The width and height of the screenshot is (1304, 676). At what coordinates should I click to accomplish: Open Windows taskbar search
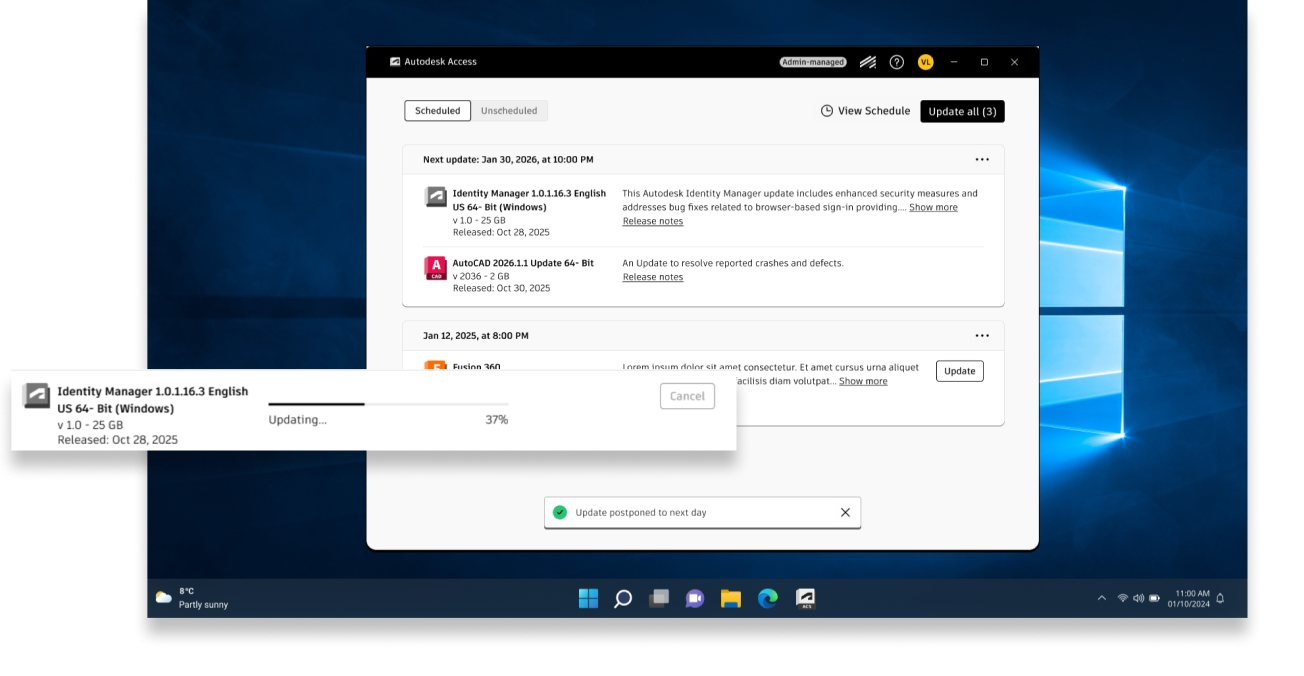coord(623,599)
